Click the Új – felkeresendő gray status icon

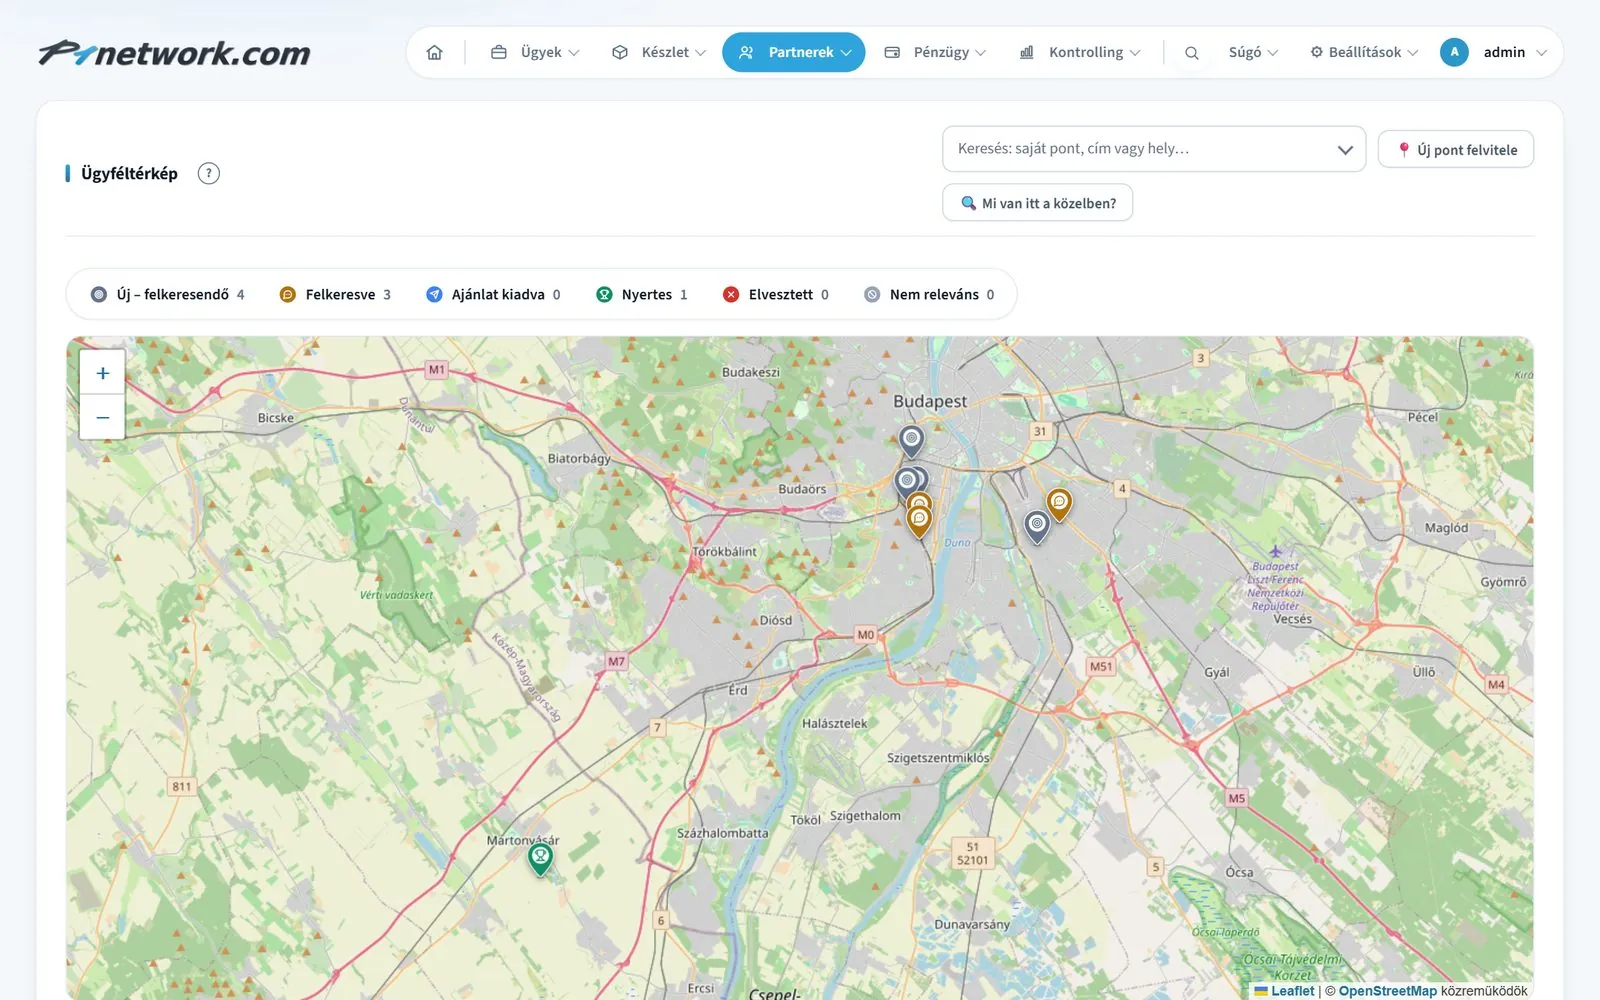pyautogui.click(x=98, y=294)
